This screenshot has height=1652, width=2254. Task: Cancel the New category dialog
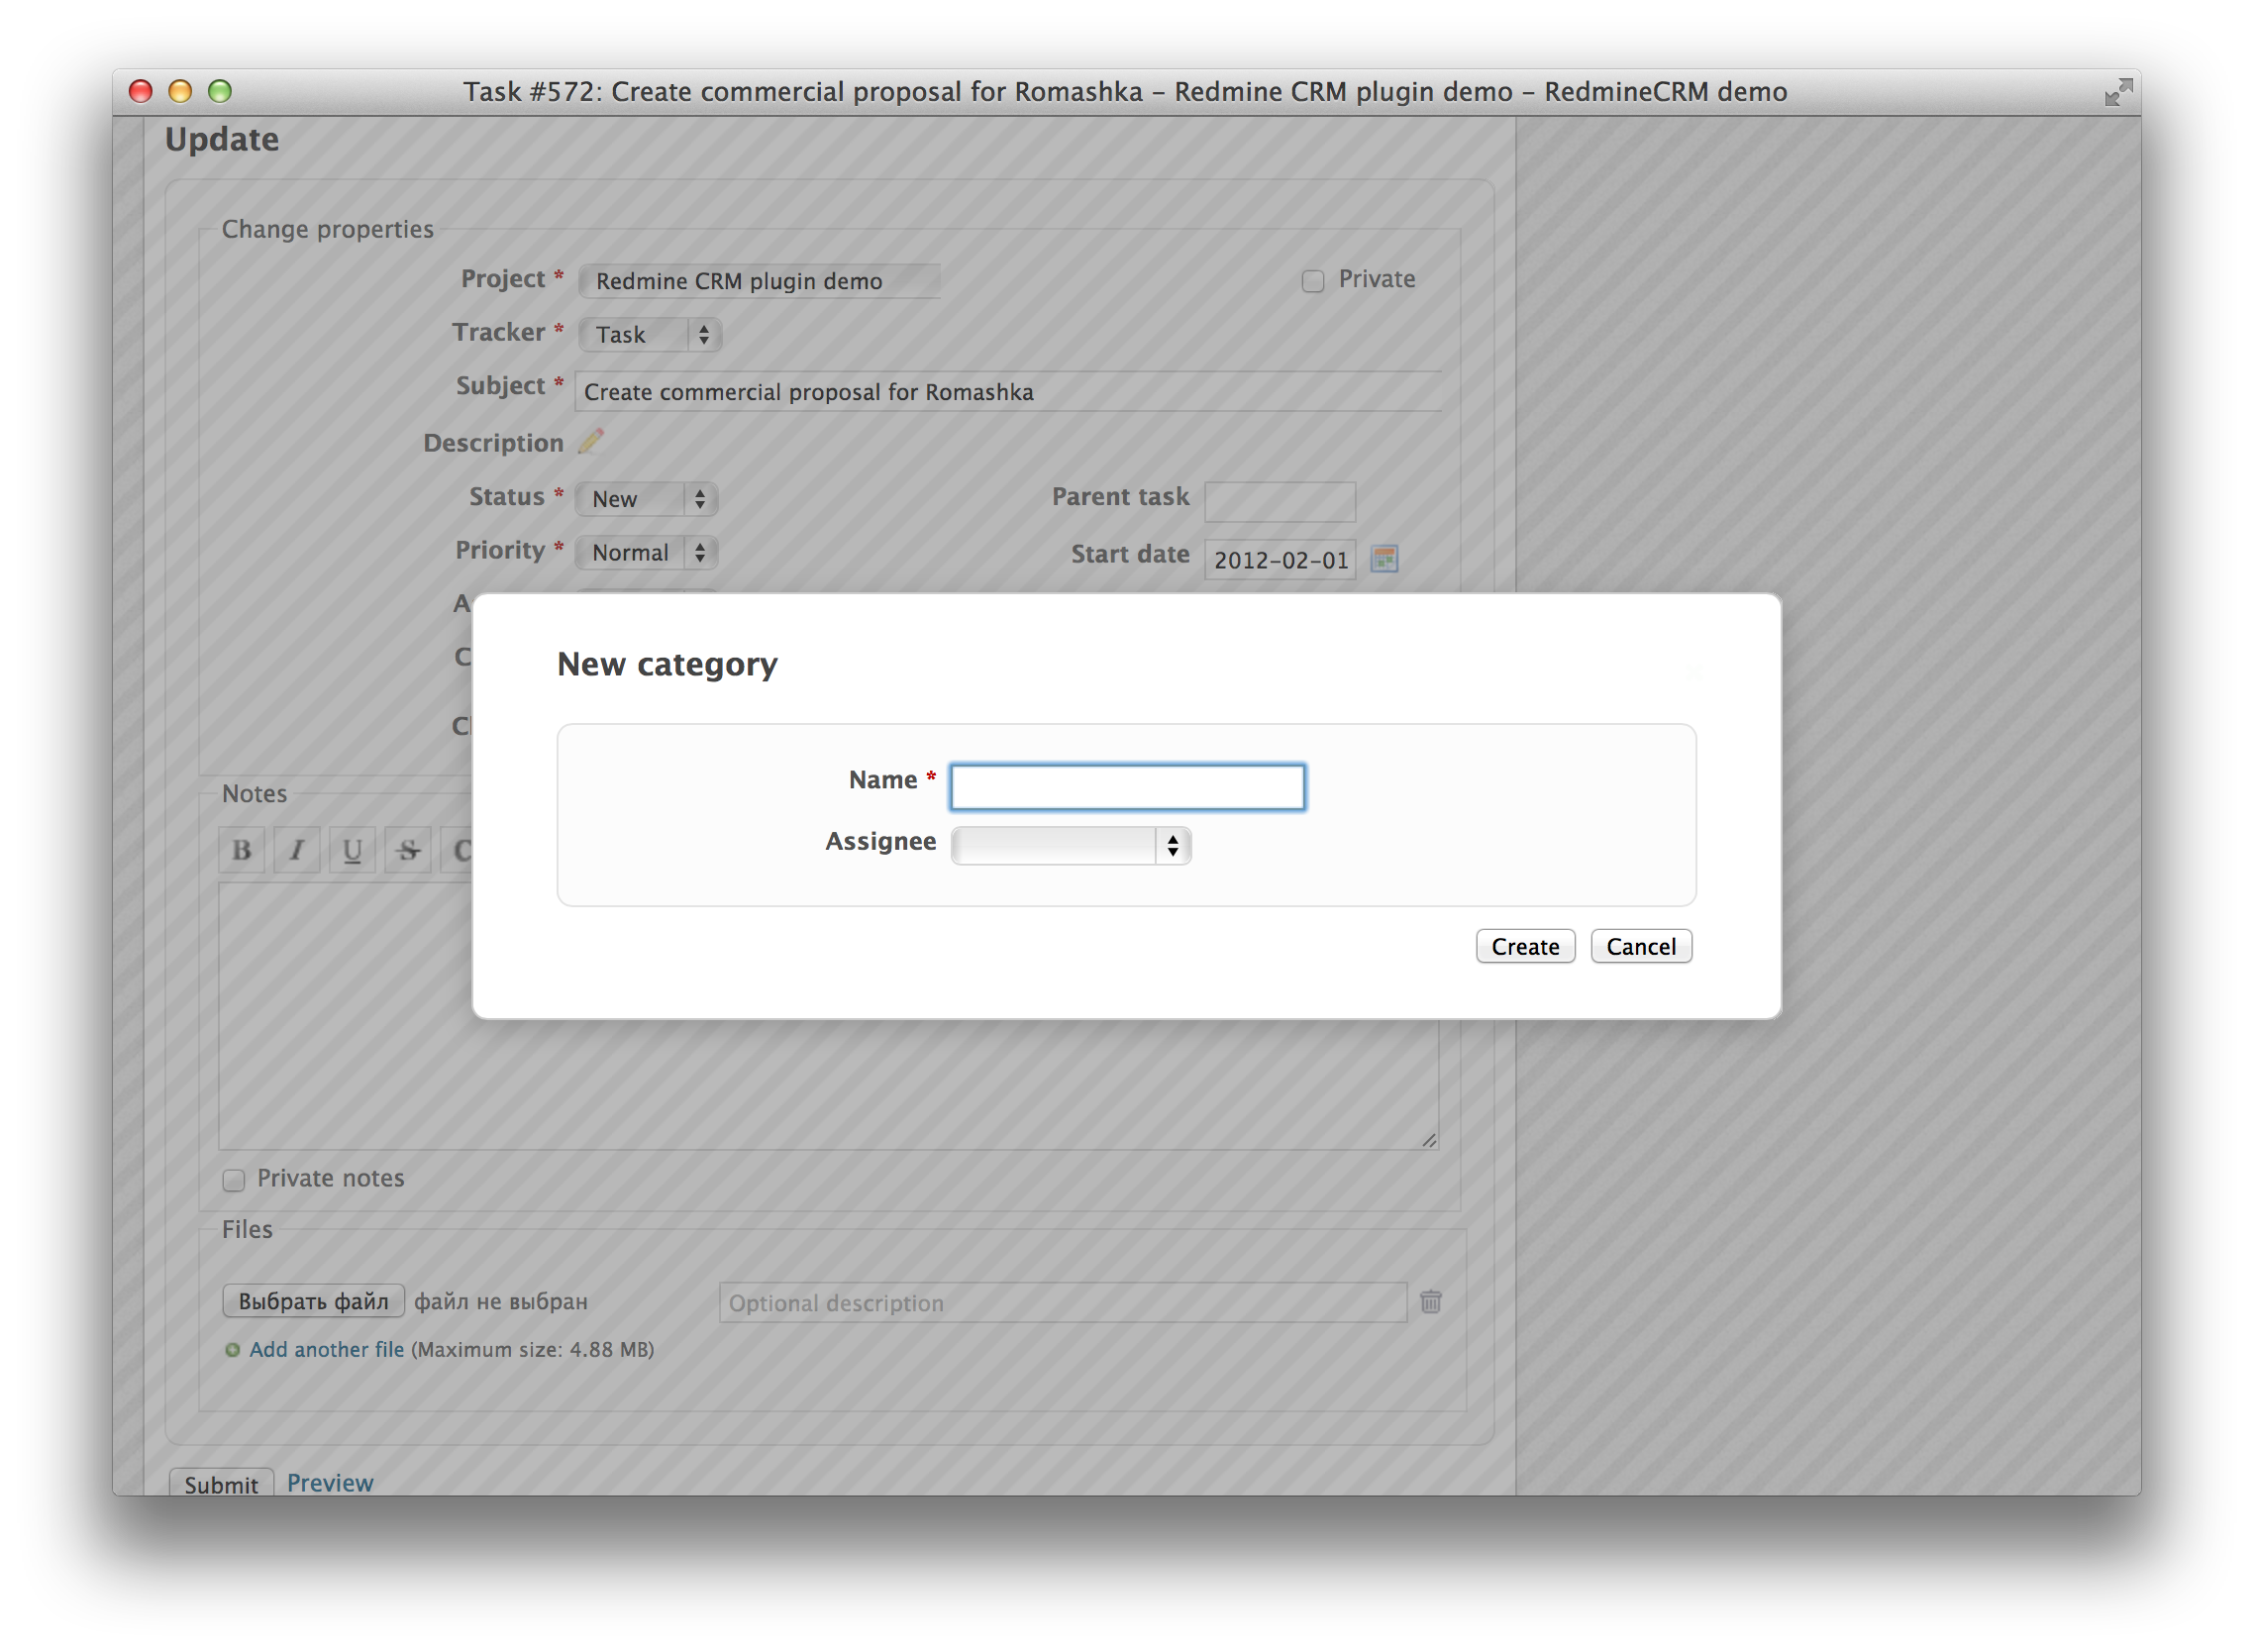(1641, 946)
